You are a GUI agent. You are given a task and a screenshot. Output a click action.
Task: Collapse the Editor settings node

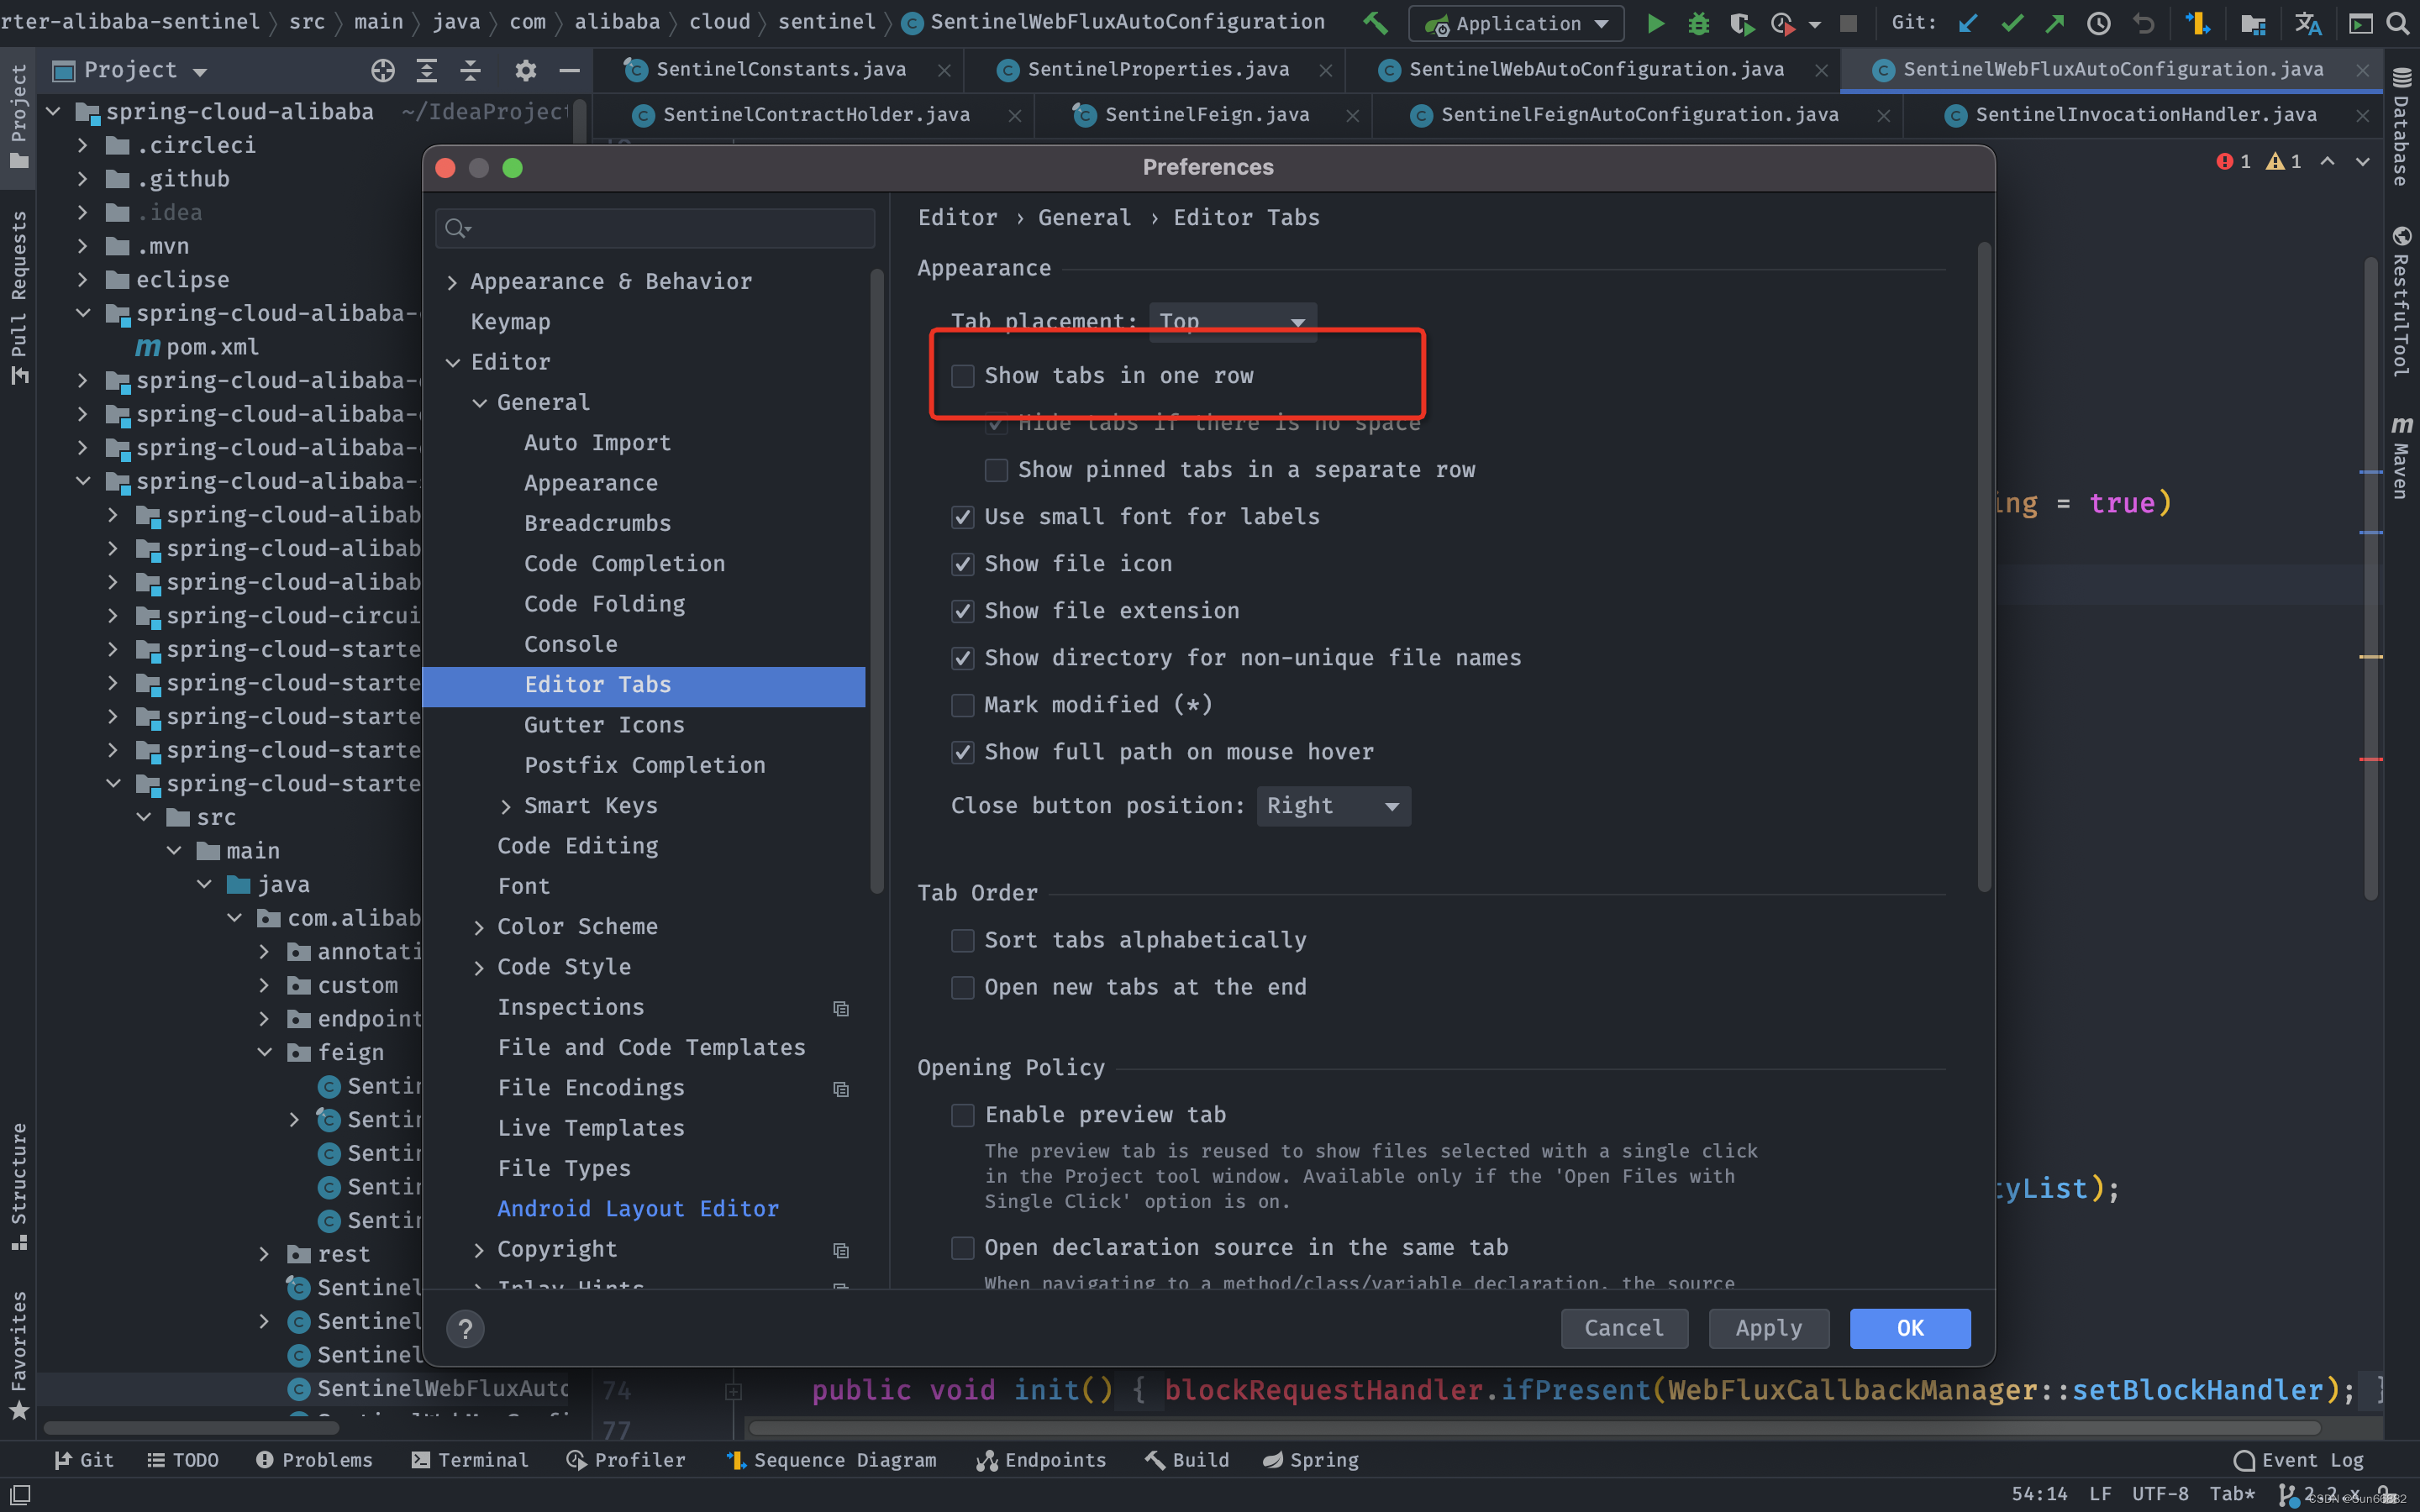pos(452,362)
